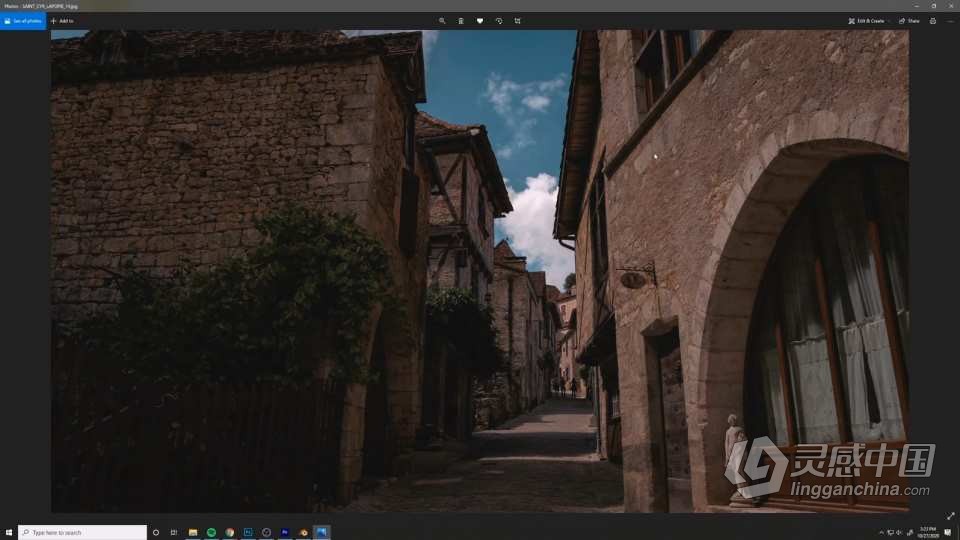This screenshot has width=960, height=540.
Task: Open the pen/ink workspace tray icon
Action: (910, 533)
